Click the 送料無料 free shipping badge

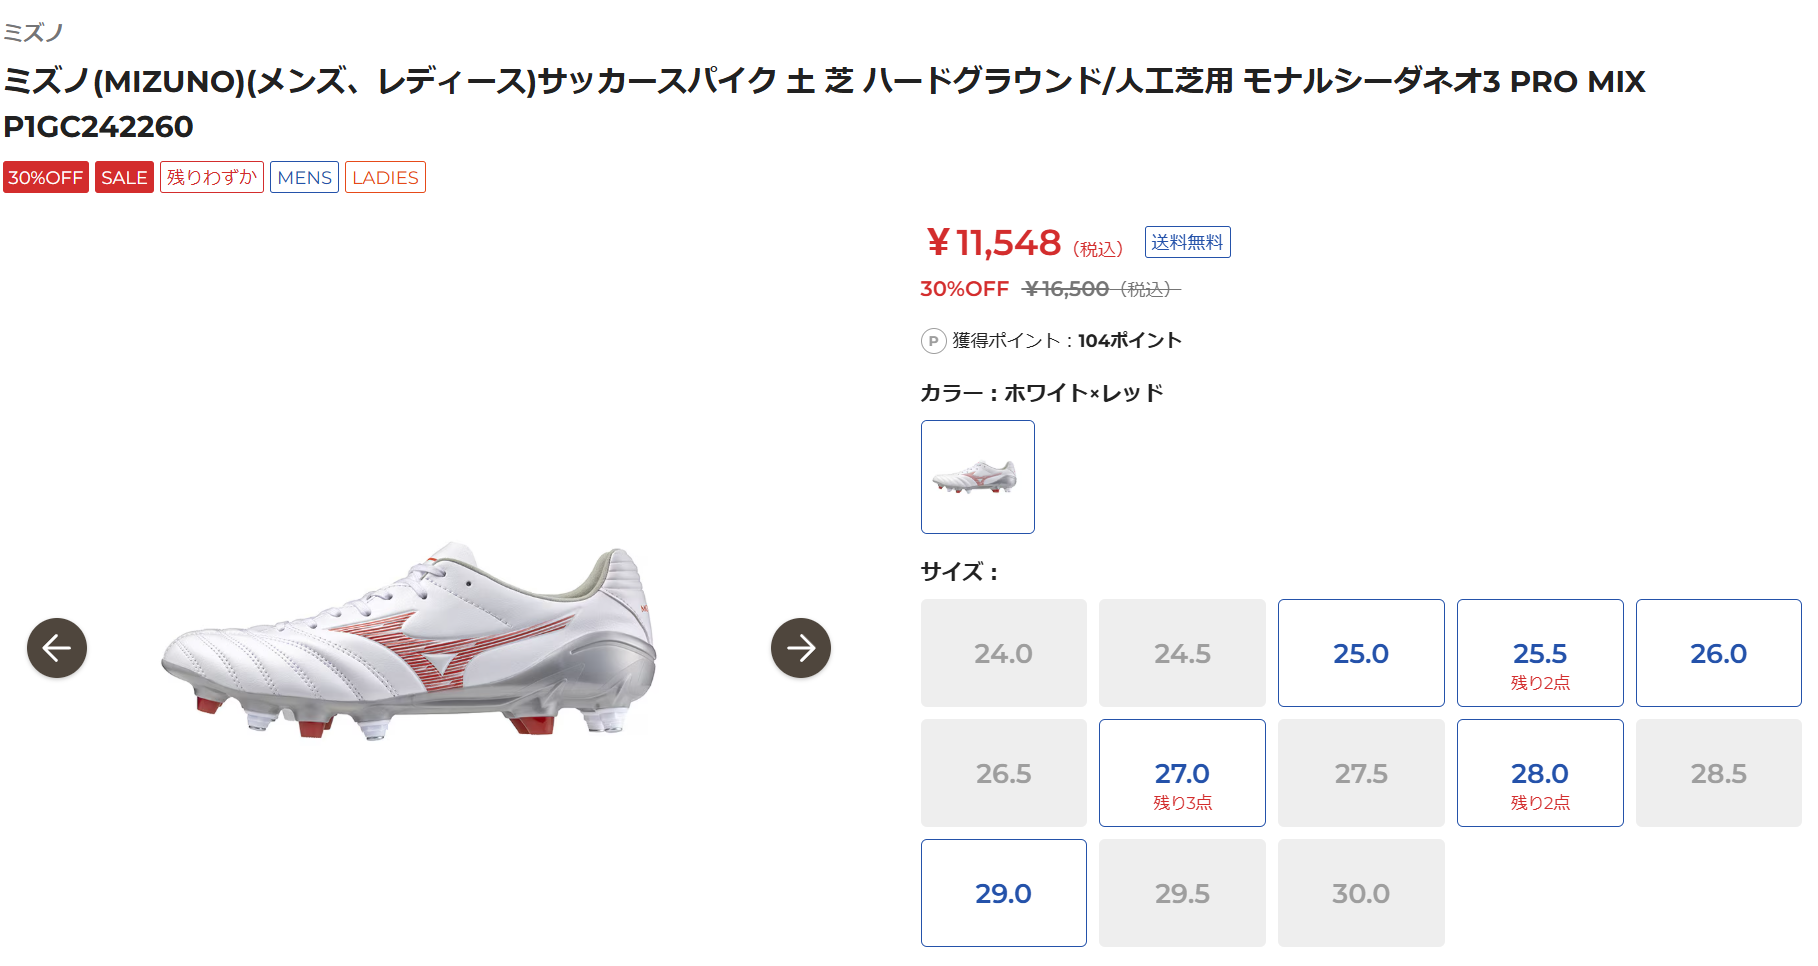pos(1187,242)
